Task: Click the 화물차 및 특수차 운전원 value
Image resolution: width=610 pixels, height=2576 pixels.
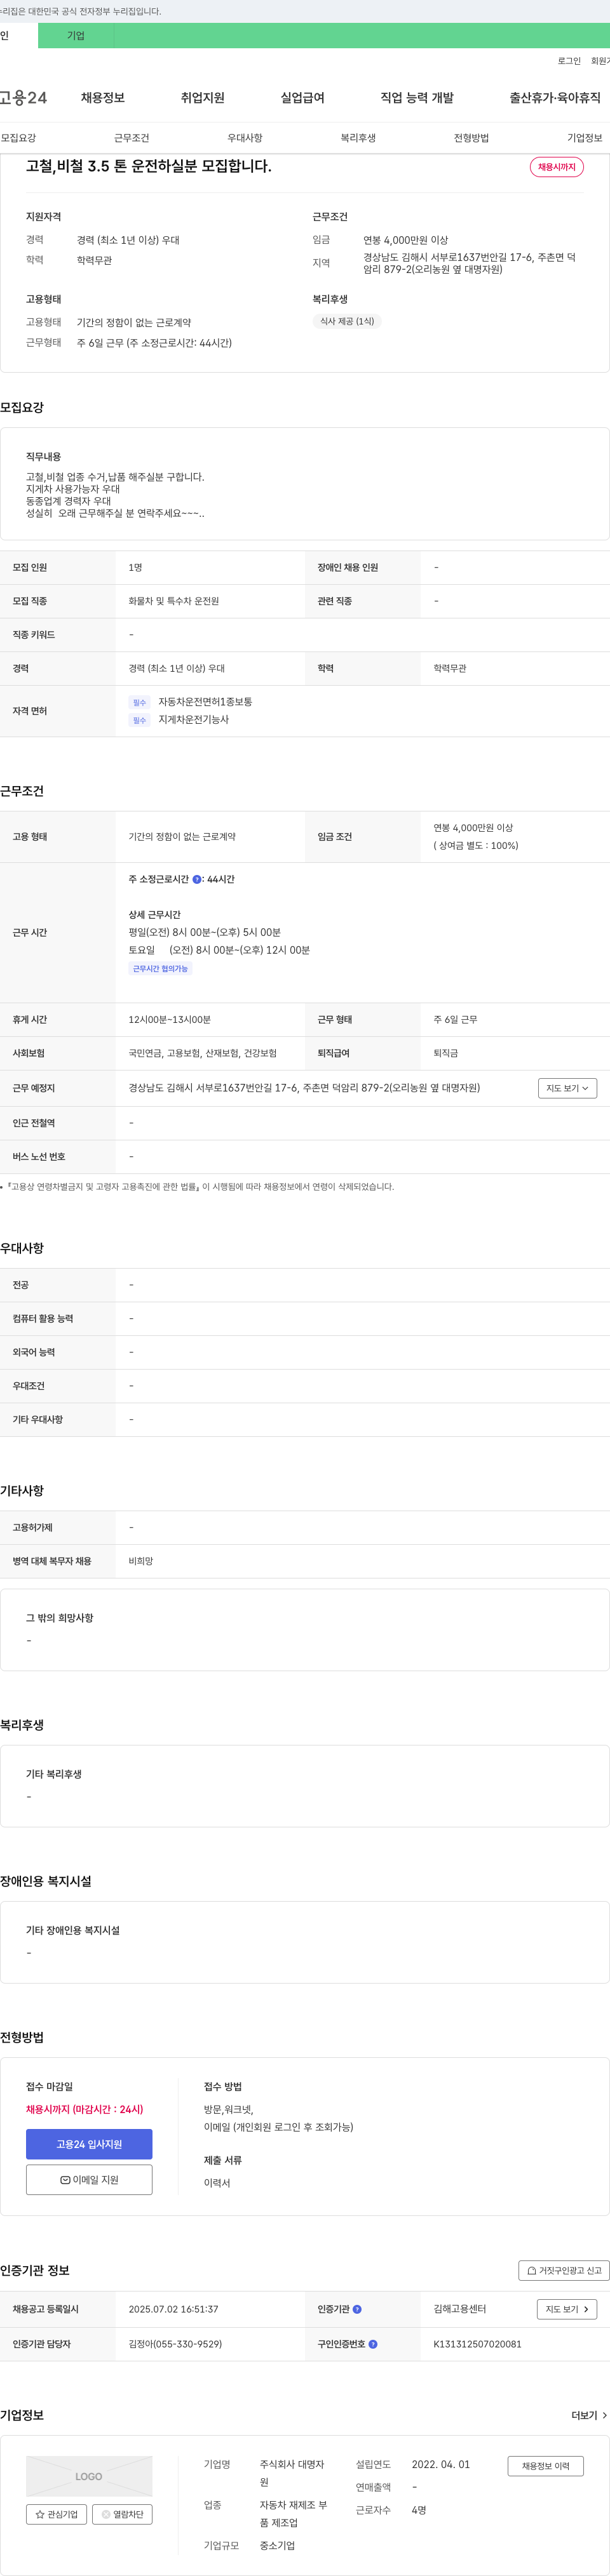Action: (174, 601)
